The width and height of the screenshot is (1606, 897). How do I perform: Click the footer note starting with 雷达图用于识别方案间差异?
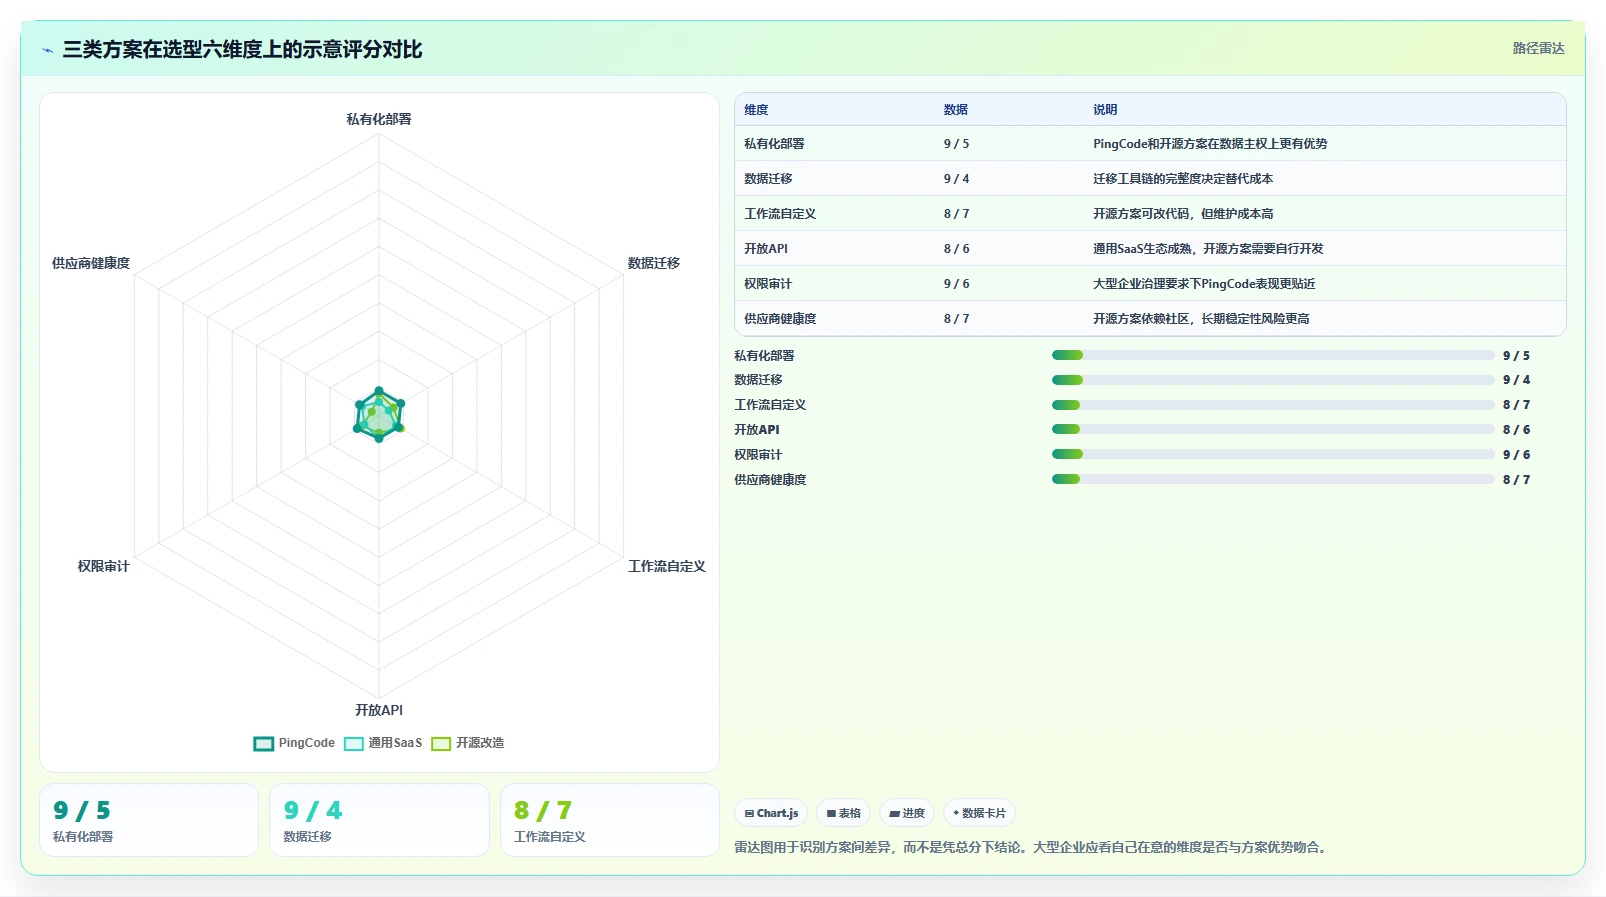tap(1032, 847)
